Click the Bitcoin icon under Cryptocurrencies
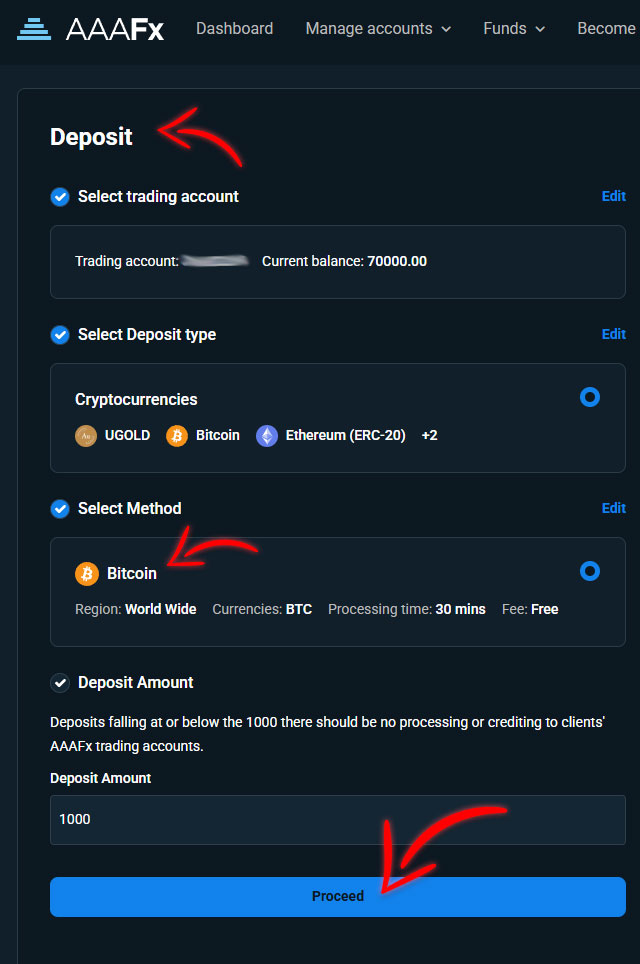This screenshot has height=964, width=640. click(177, 436)
